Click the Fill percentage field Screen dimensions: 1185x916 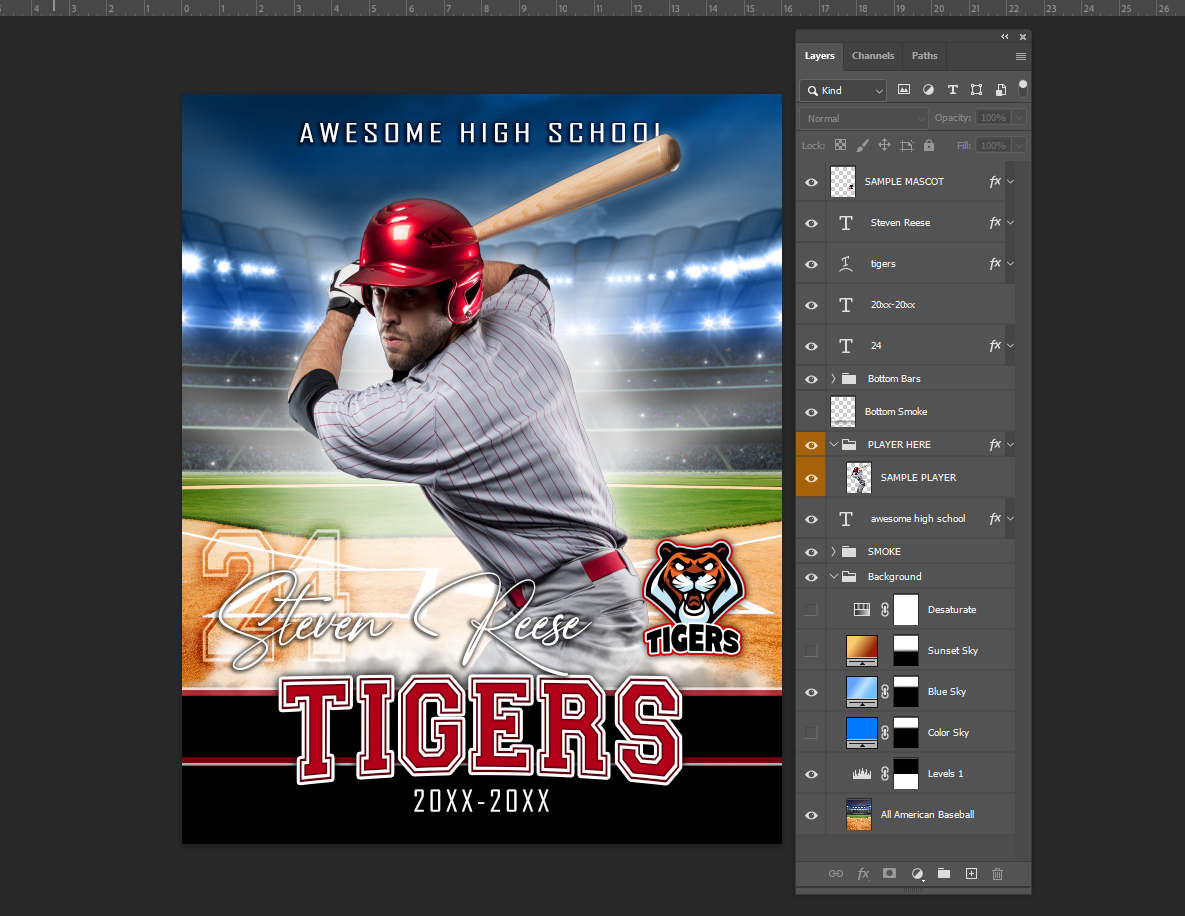click(x=993, y=145)
